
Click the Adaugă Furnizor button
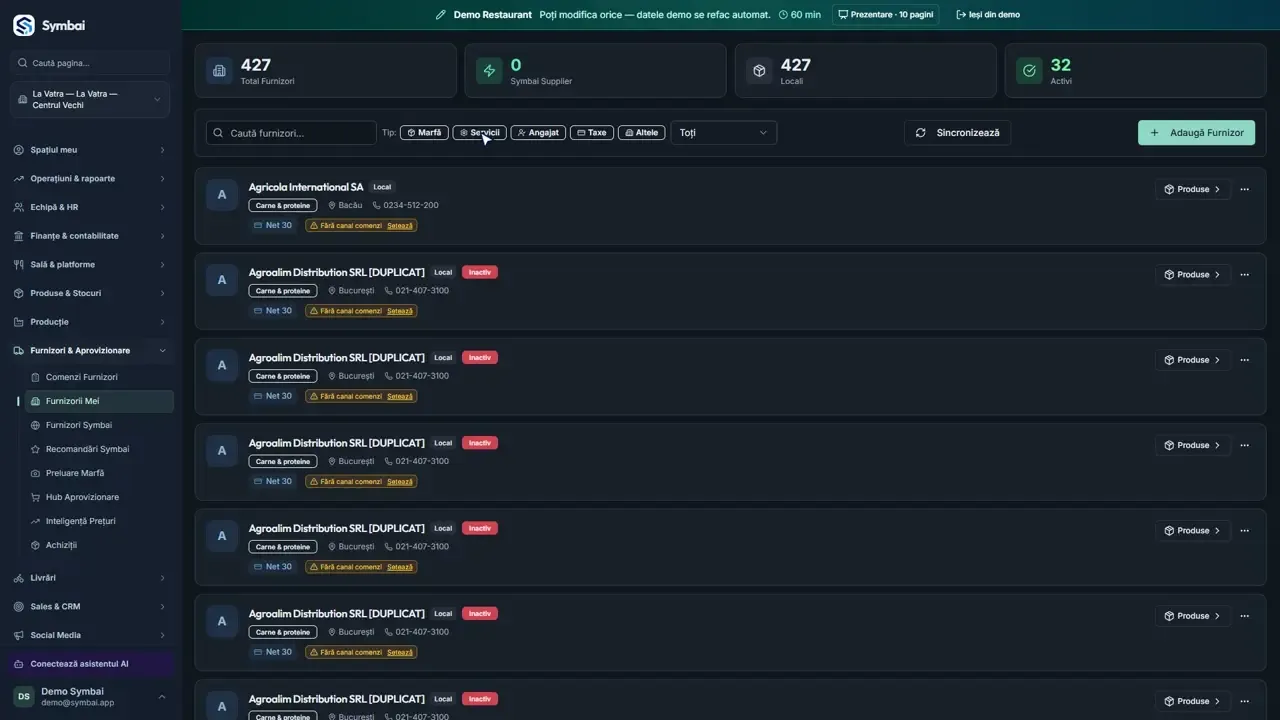[1196, 133]
